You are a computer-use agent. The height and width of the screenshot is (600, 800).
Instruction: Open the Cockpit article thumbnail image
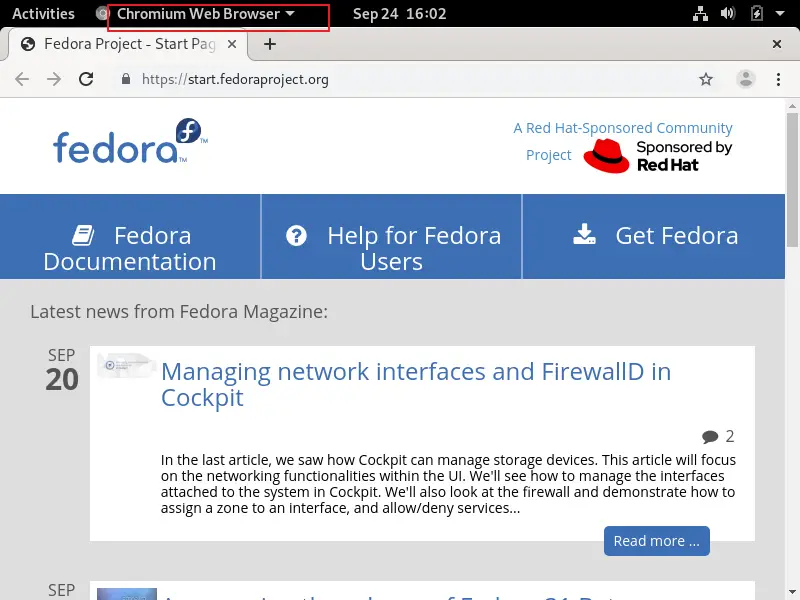127,365
